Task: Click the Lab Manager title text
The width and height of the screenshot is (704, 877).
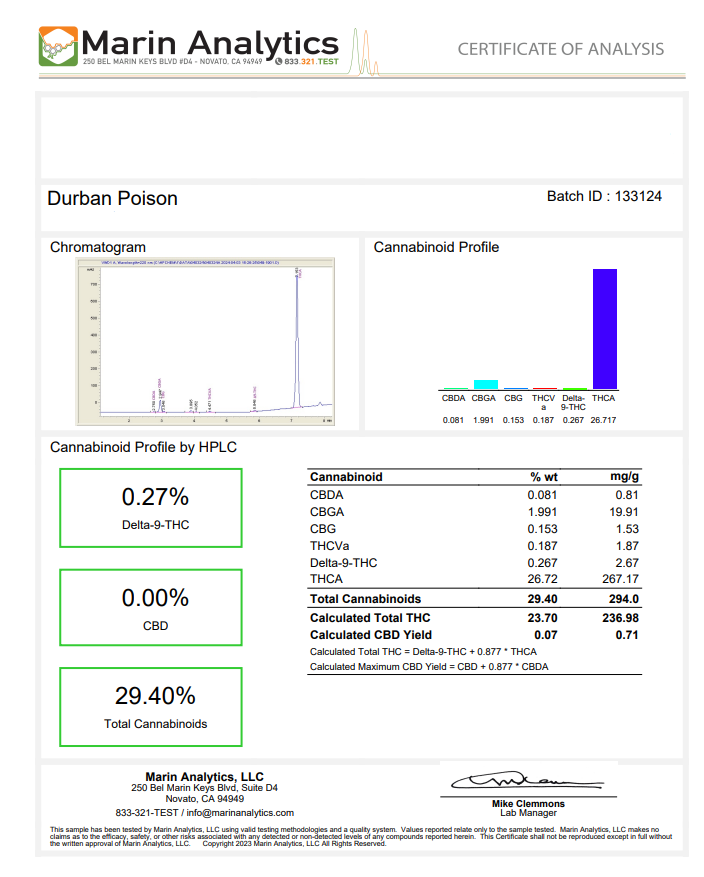Action: [x=528, y=813]
